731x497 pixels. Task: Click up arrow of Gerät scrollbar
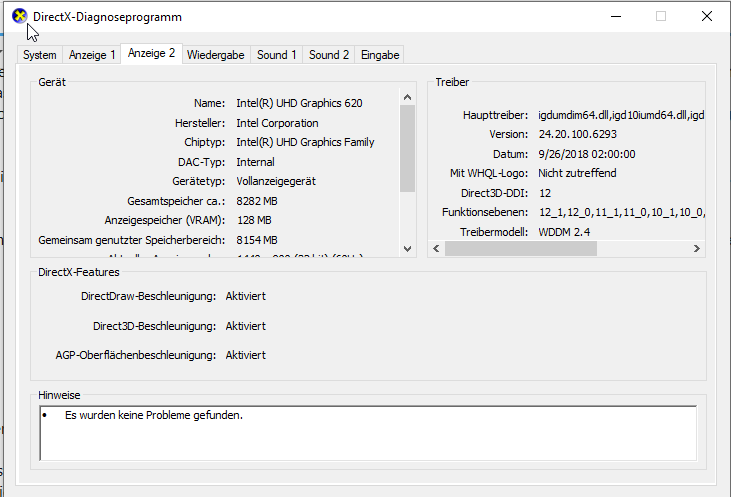[407, 97]
